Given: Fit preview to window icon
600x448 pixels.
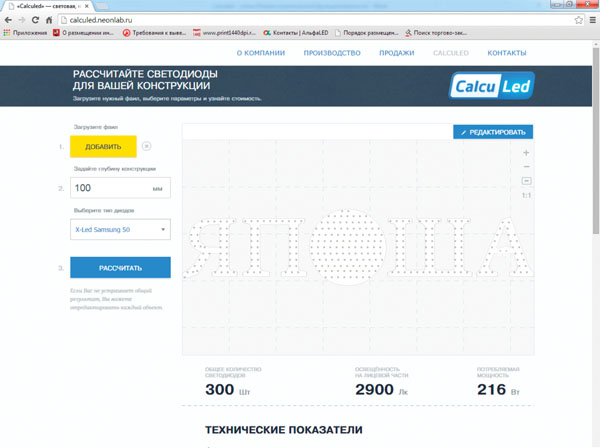Looking at the screenshot, I should tap(527, 181).
